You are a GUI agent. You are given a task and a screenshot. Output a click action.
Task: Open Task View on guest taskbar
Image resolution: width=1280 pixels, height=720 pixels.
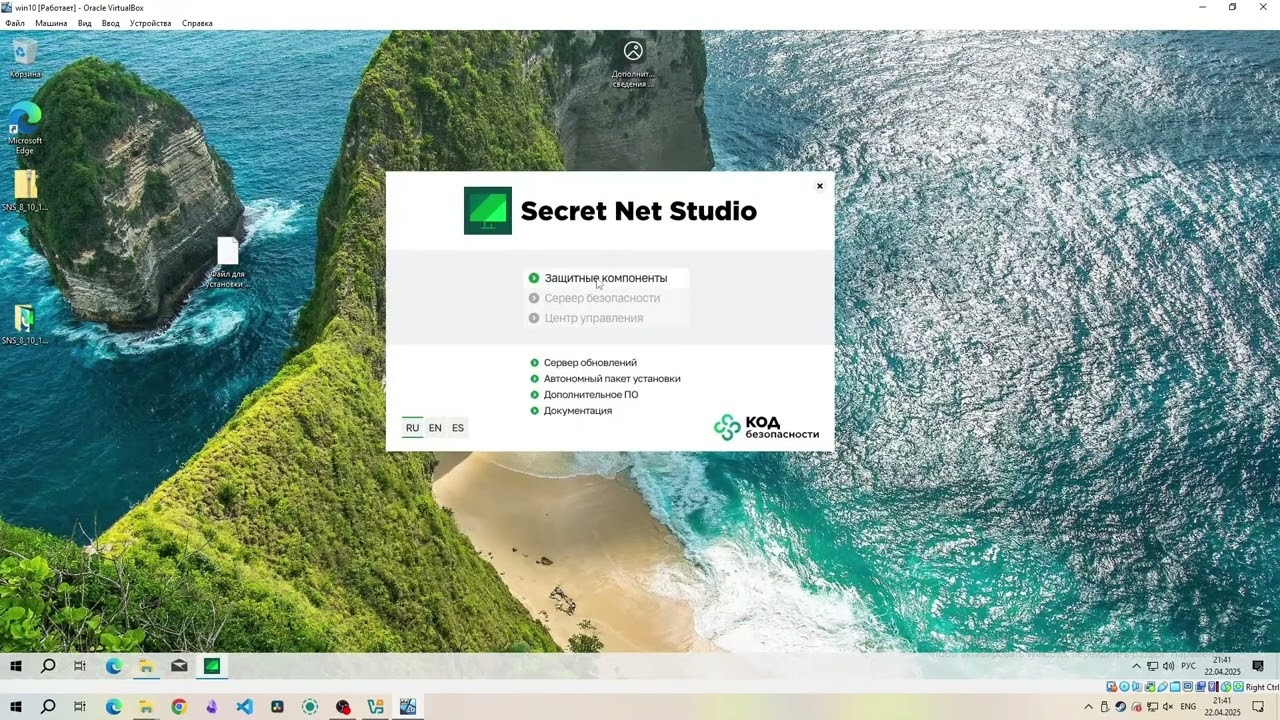click(x=80, y=666)
